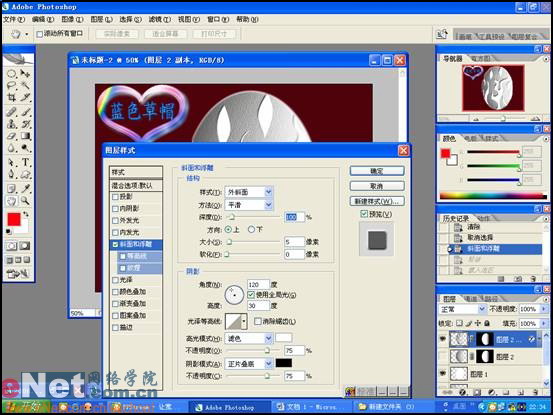Open Hand tool preset picker in options bar
Viewport: 553px width, 415px height.
[x=27, y=34]
